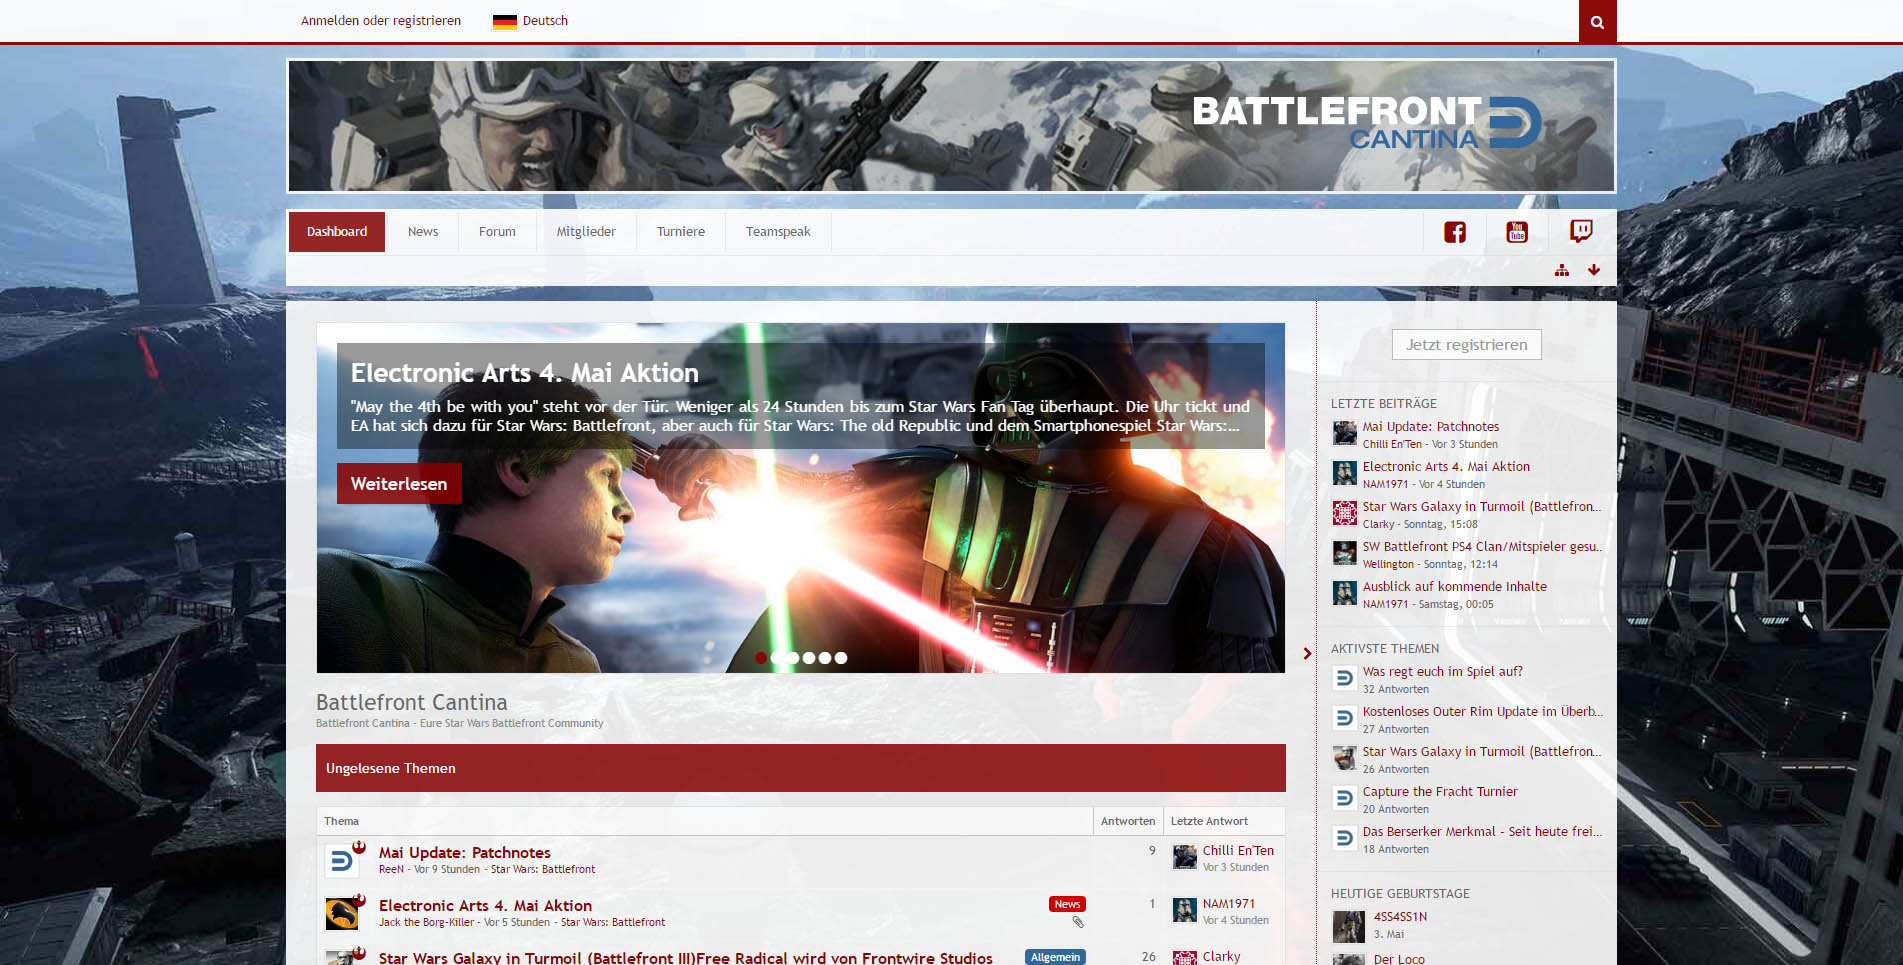Click Wellington avatar in Letzte Beiträge
Viewport: 1903px width, 965px height.
(x=1345, y=553)
